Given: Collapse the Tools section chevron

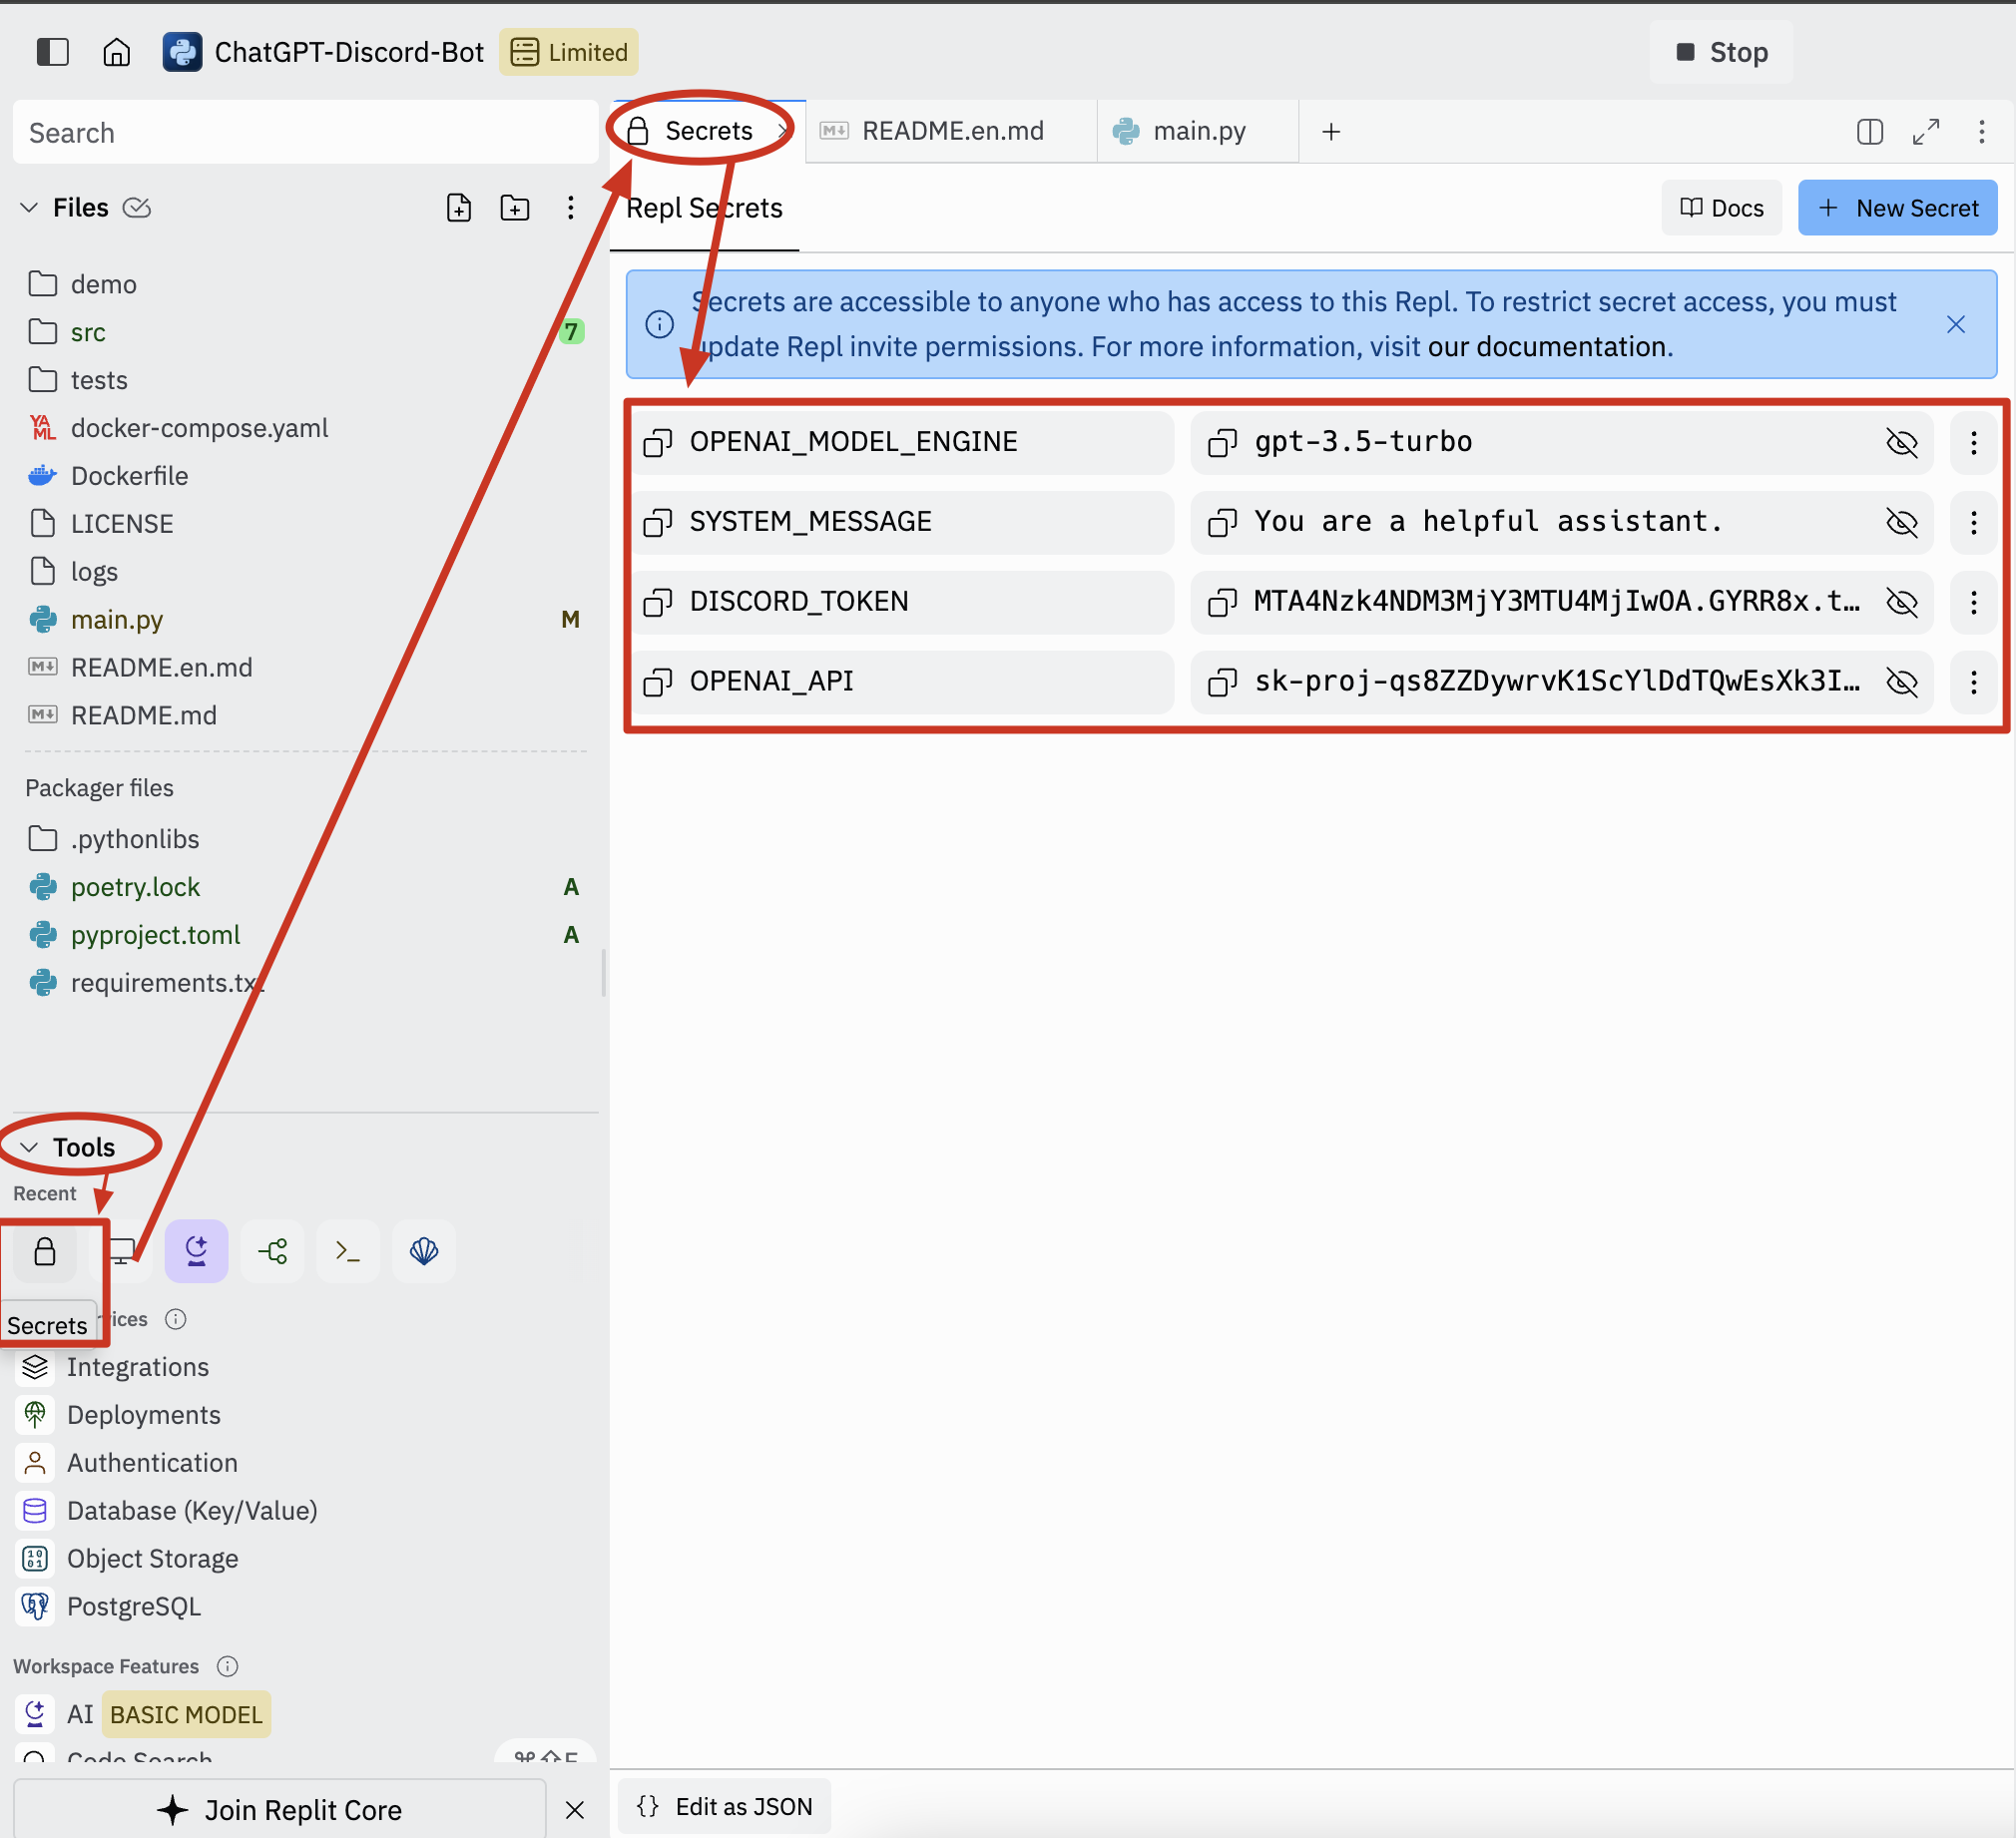Looking at the screenshot, I should pos(29,1147).
